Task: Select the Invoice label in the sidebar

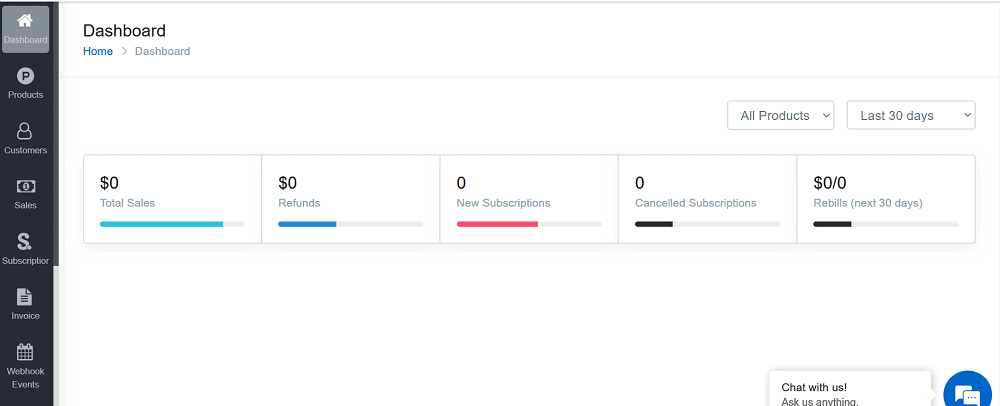Action: pyautogui.click(x=26, y=315)
